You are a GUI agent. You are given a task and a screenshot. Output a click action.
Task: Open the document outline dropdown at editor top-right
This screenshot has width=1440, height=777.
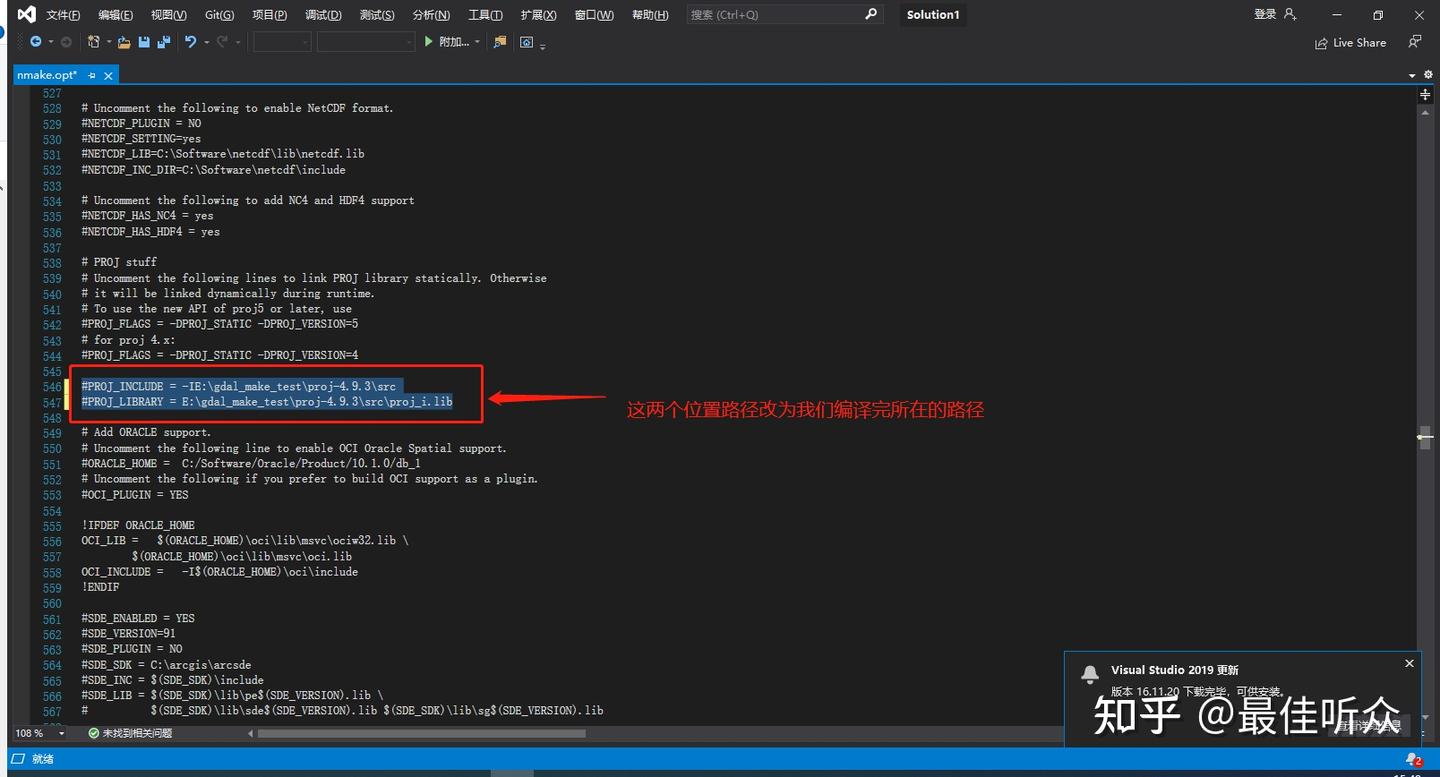1412,75
